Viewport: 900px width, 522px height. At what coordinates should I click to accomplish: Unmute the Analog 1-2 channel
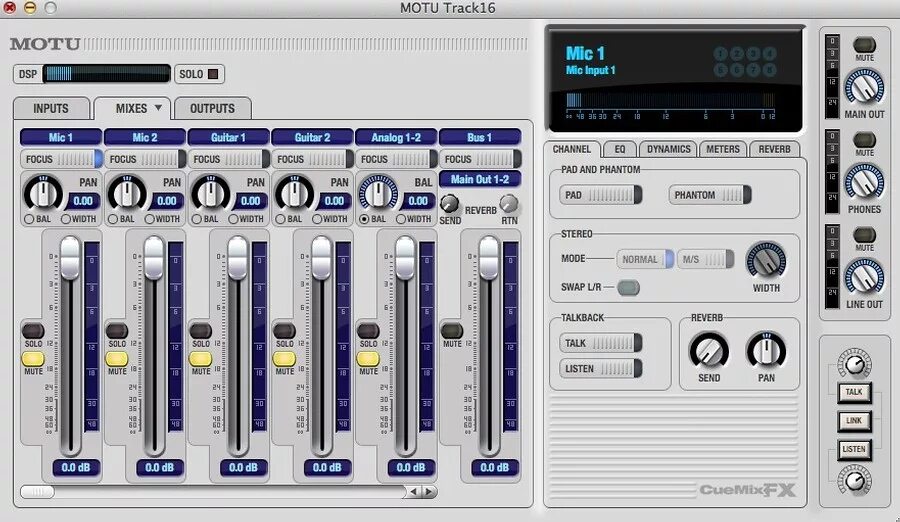(368, 359)
